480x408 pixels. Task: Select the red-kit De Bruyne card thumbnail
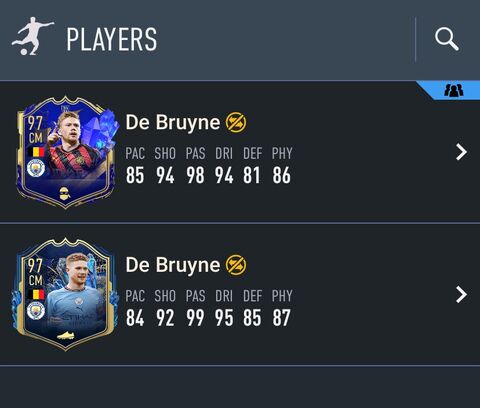click(66, 152)
